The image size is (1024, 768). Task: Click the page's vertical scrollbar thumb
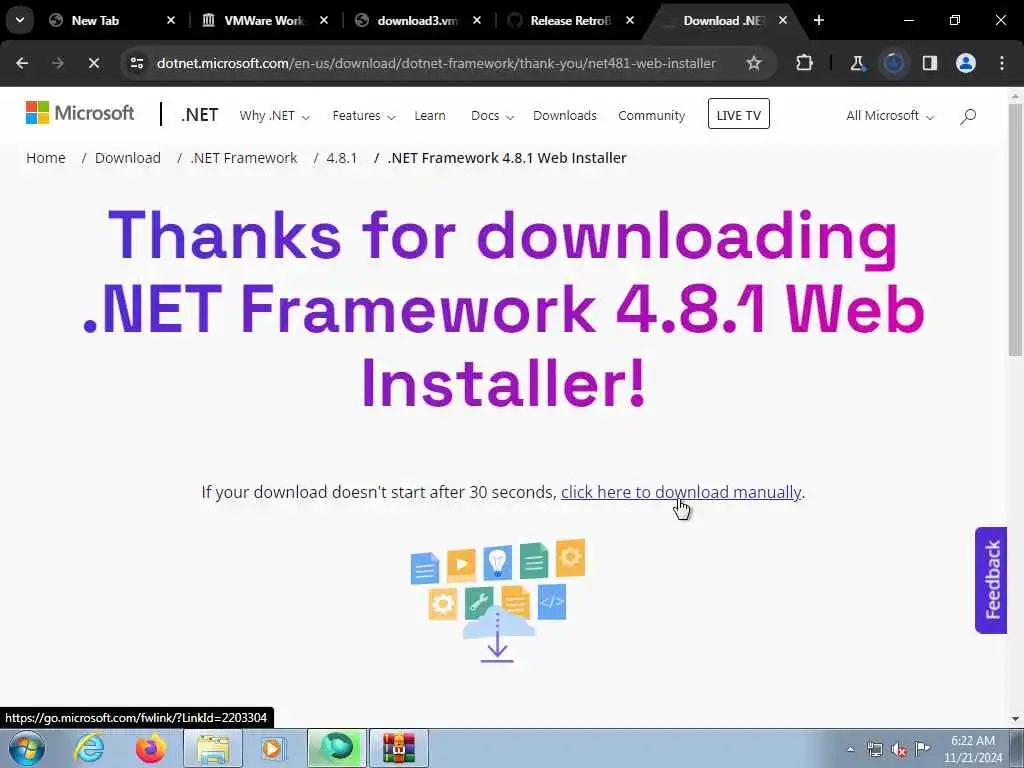coord(1015,229)
